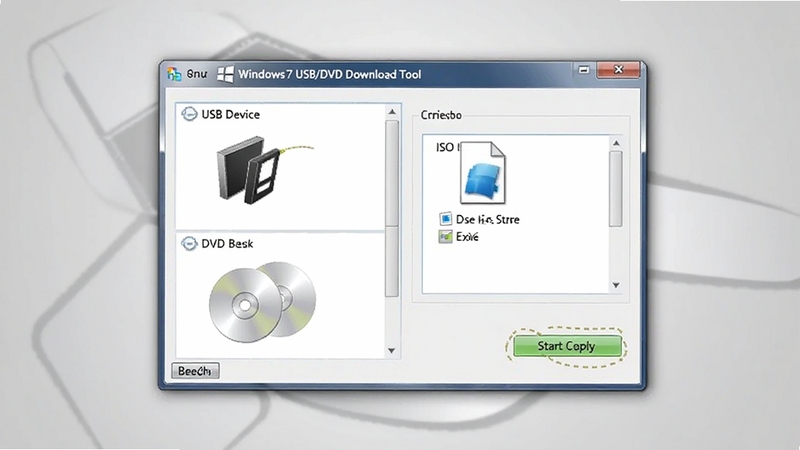Viewport: 800px width, 450px height.
Task: Click down arrow of ISO list scrollbar
Action: pyautogui.click(x=616, y=285)
